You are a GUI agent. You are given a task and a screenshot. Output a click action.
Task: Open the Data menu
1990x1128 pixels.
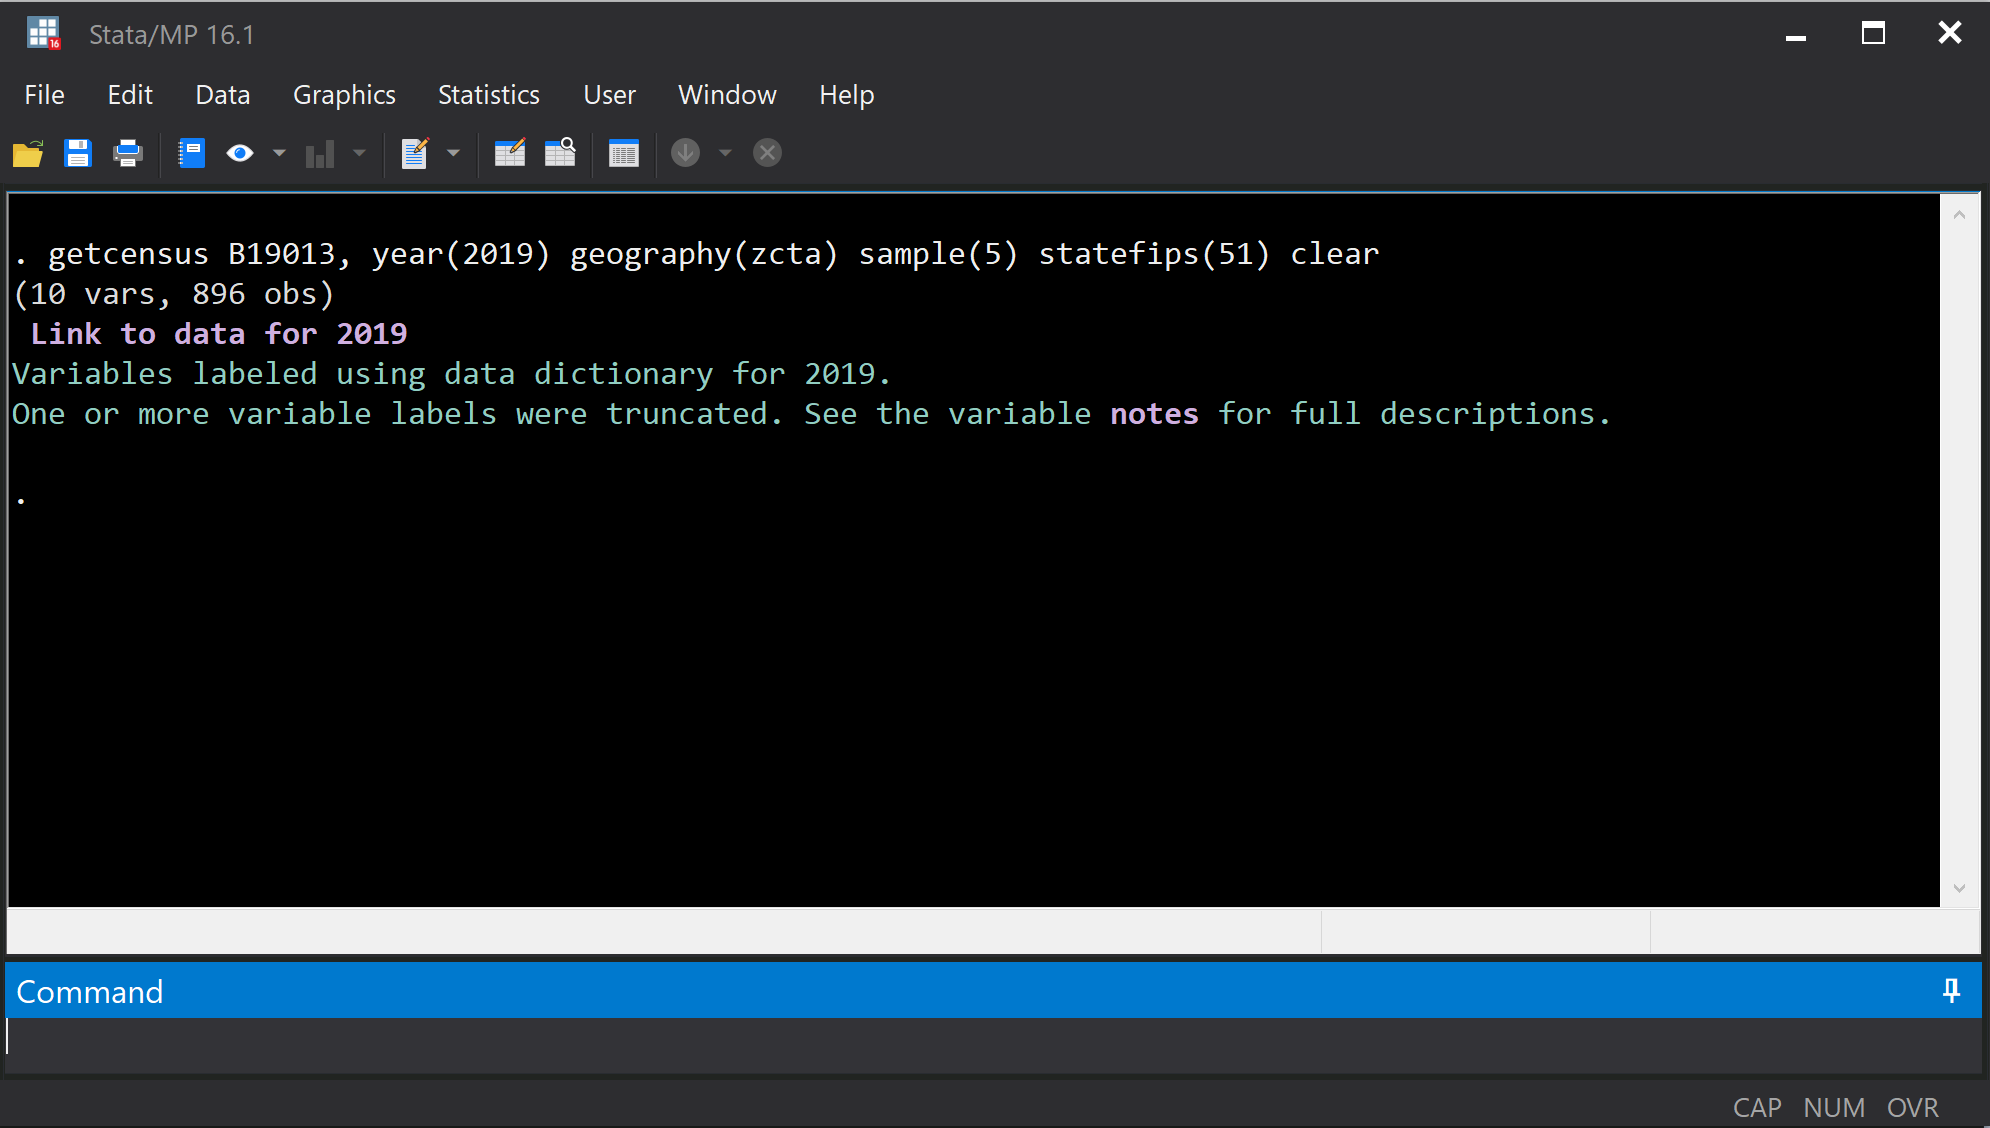click(x=222, y=95)
